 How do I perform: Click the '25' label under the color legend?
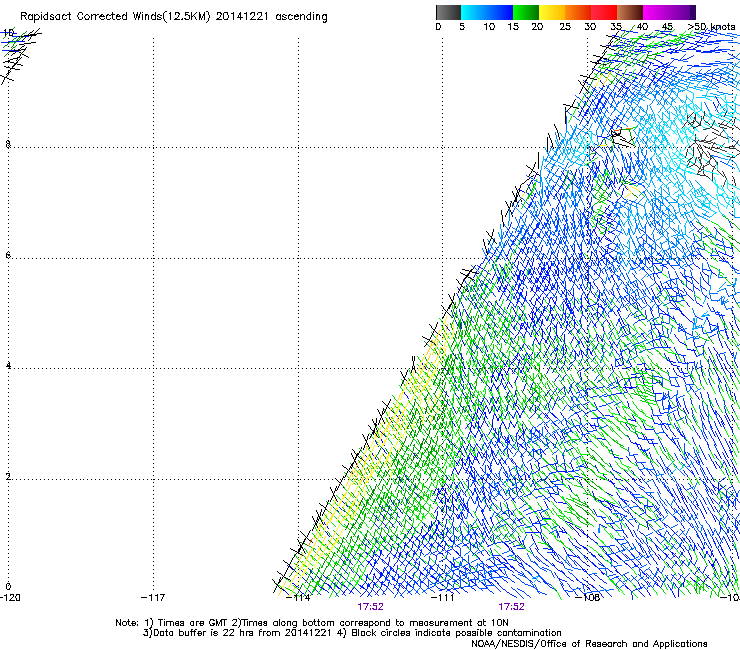coord(565,26)
